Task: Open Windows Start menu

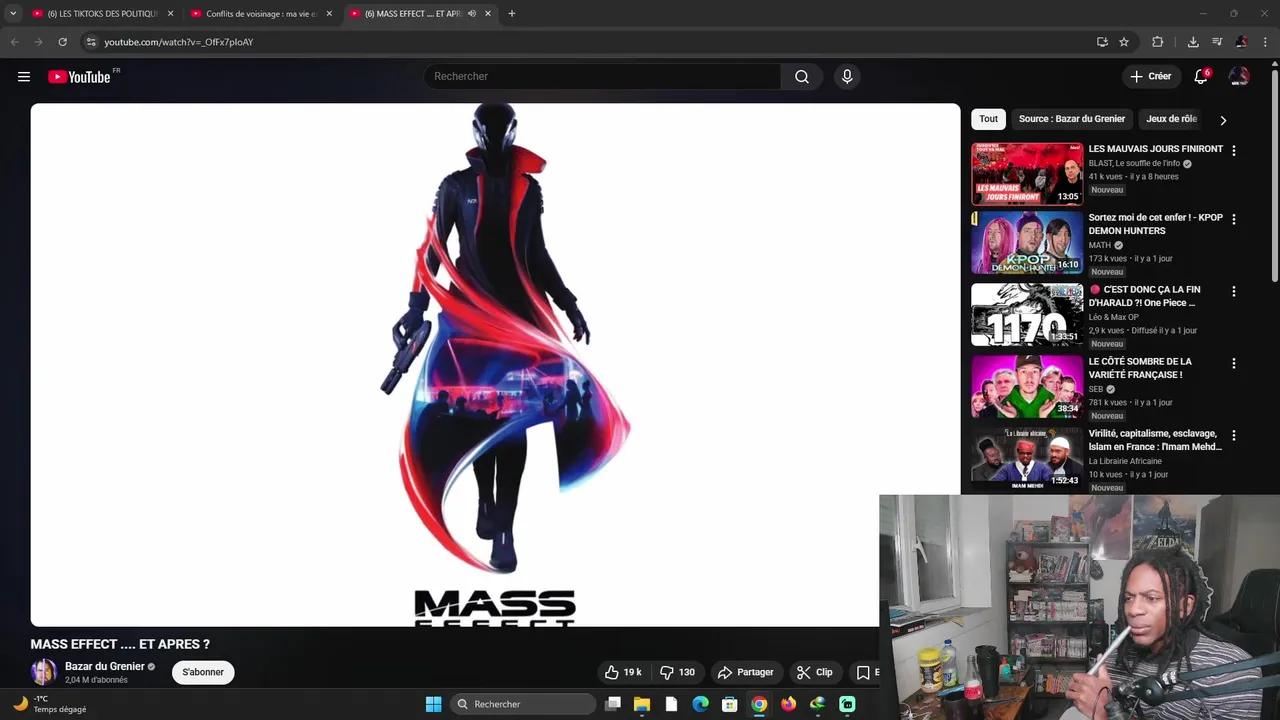Action: (433, 704)
